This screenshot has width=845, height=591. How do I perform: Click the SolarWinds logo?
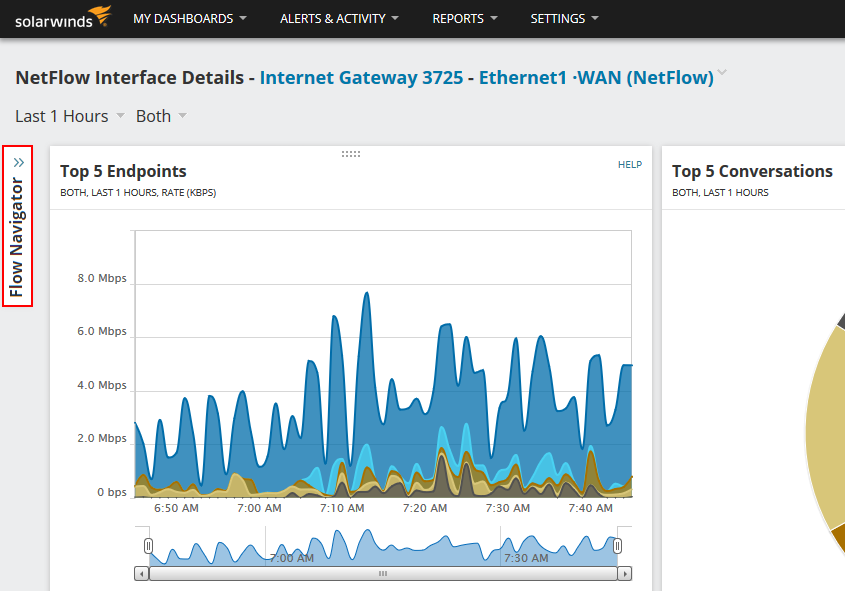62,18
